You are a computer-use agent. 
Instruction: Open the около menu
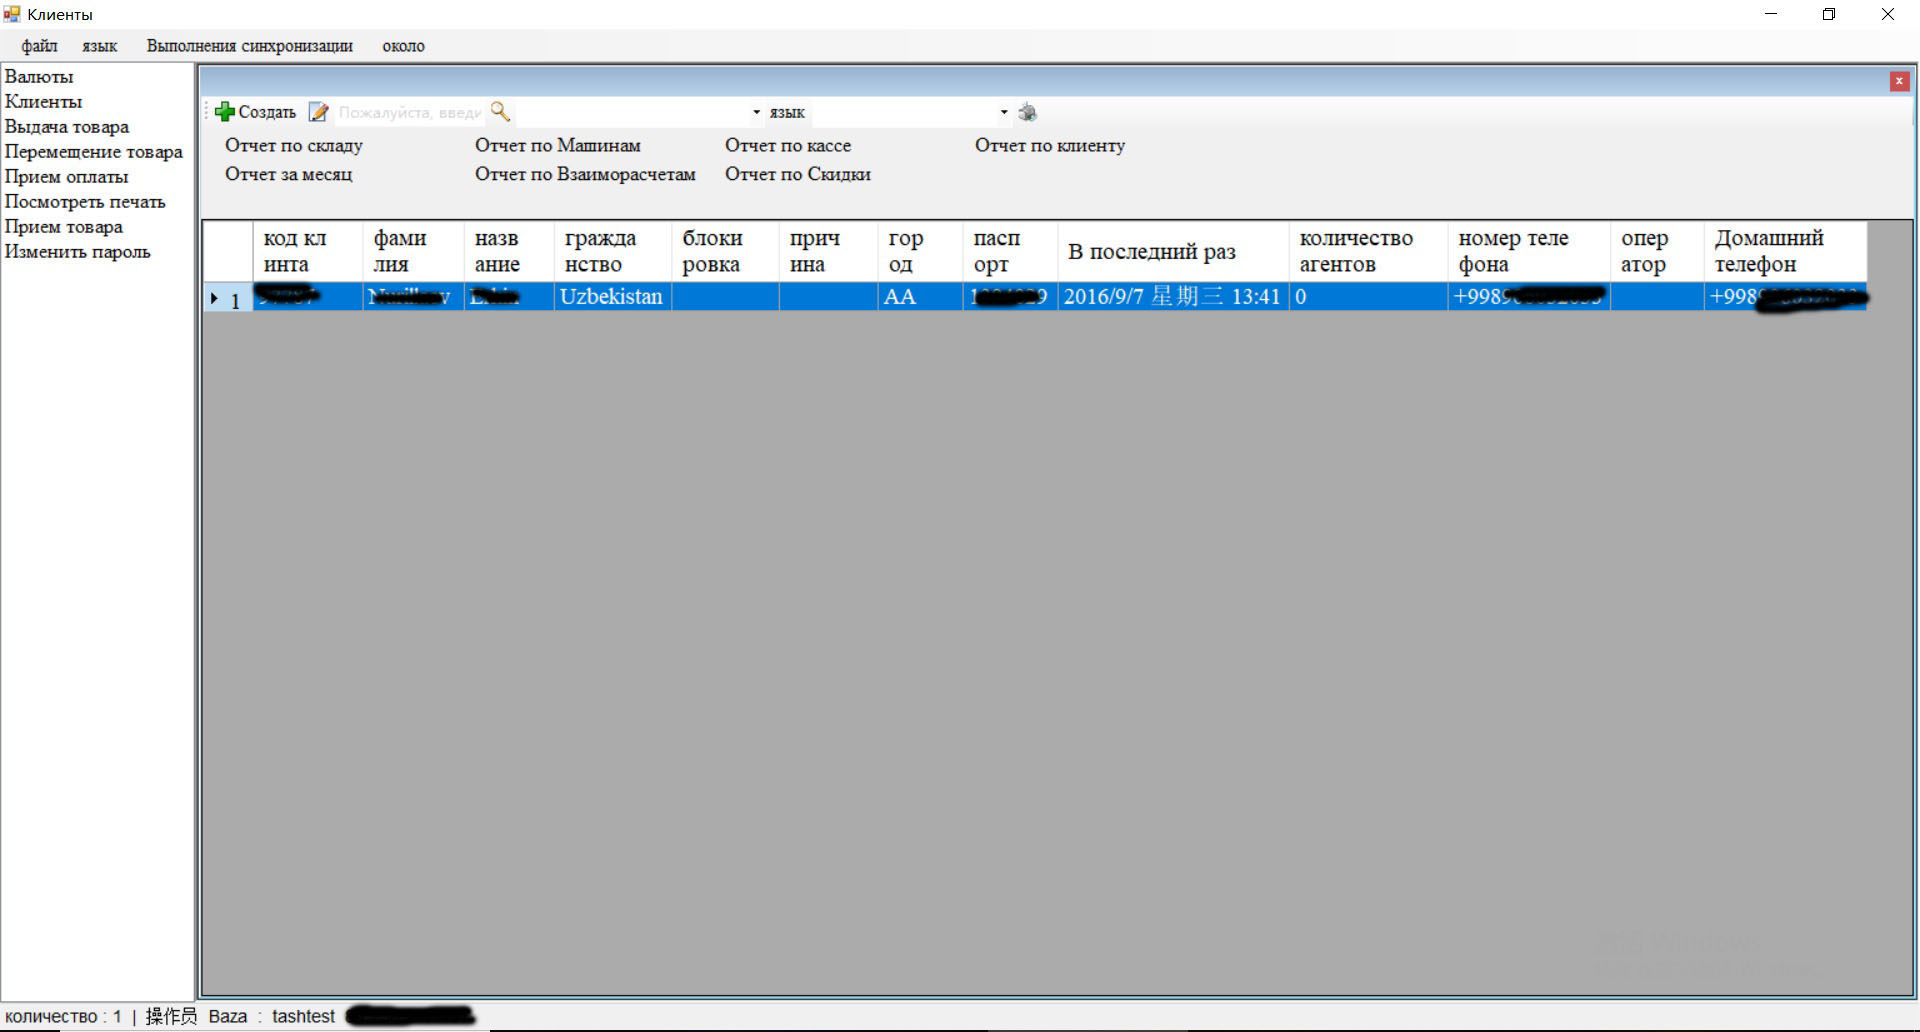403,46
